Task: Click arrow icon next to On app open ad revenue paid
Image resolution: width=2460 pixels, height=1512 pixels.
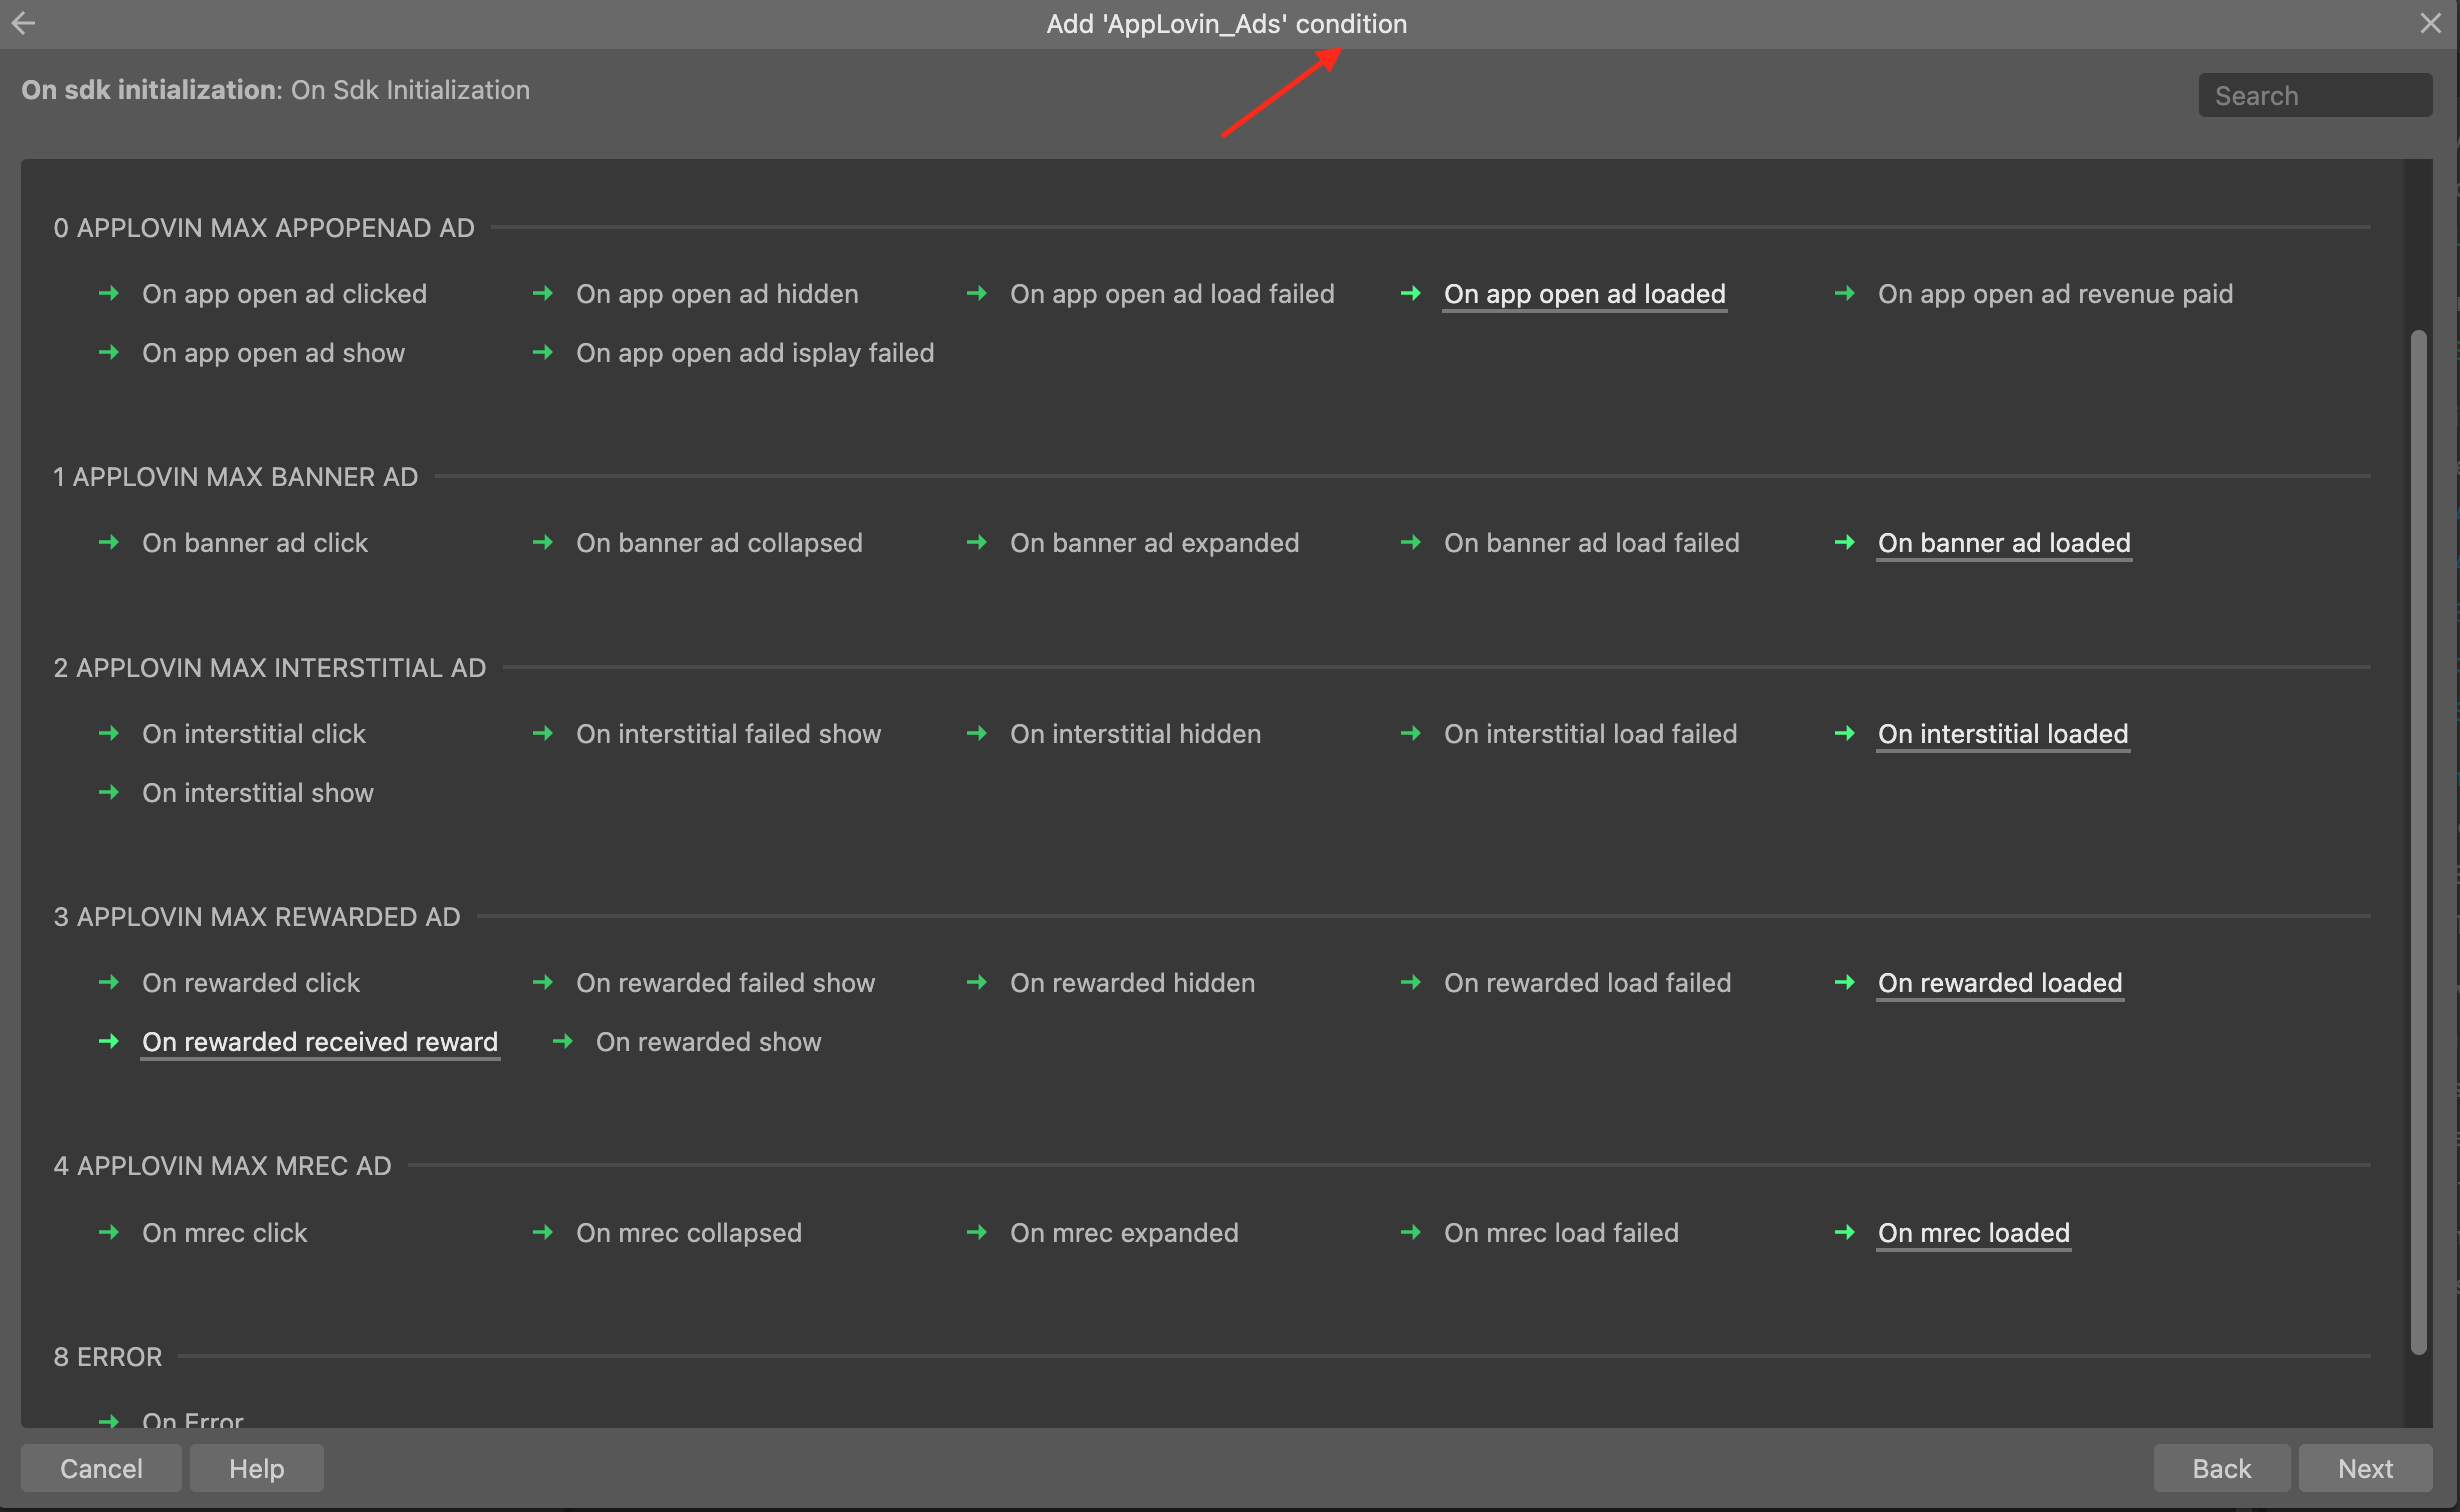Action: pos(1845,293)
